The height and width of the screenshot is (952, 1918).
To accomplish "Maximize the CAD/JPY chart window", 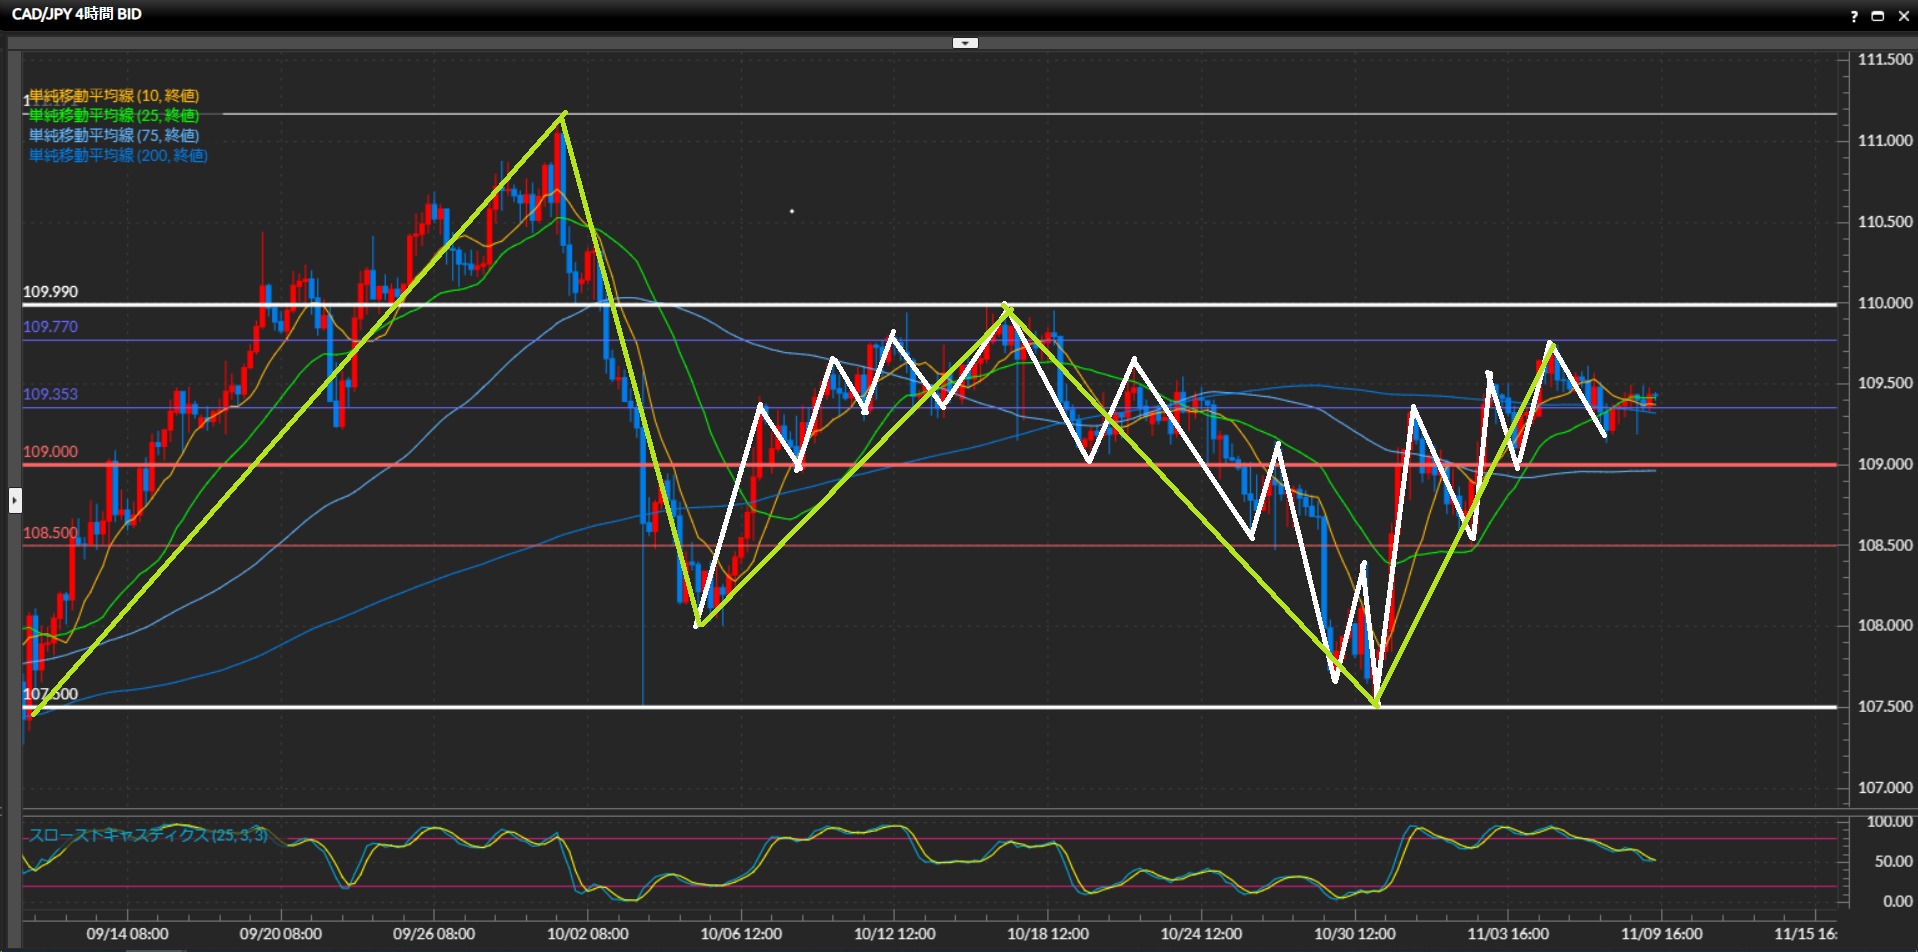I will click(x=1877, y=16).
